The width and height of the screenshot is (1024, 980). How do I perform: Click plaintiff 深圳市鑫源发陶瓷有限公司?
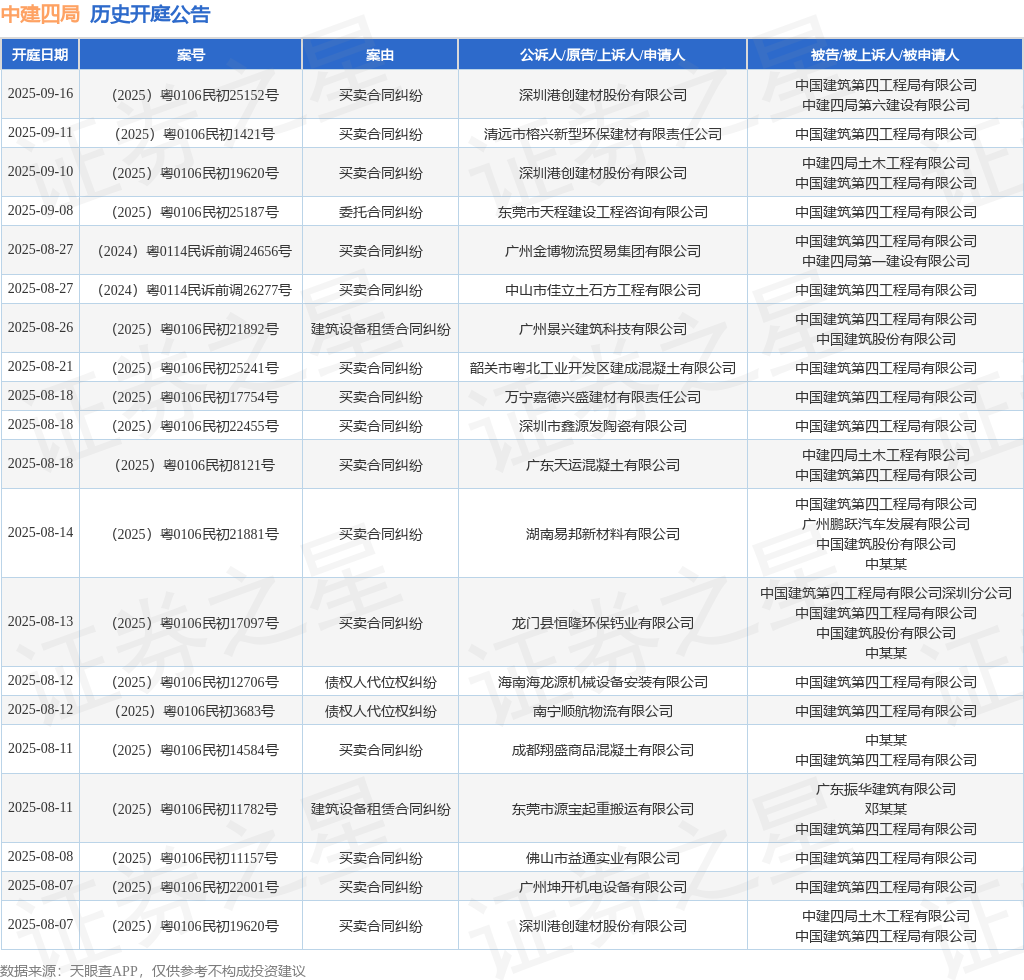603,426
